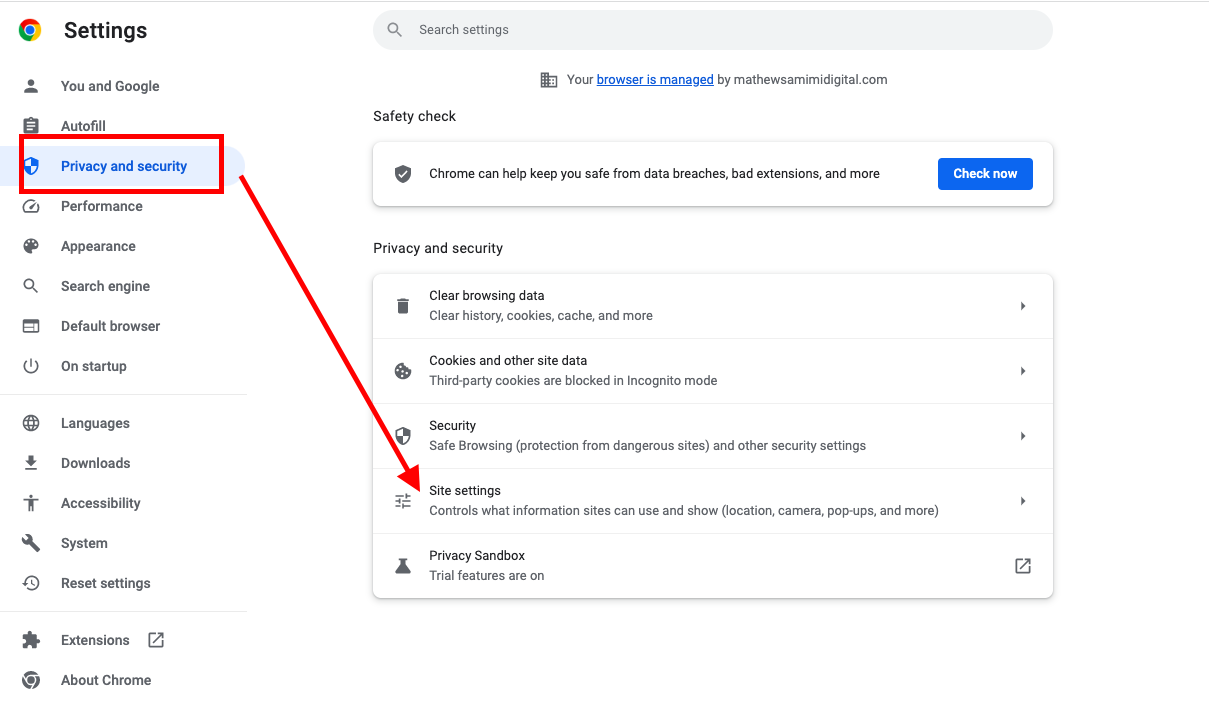
Task: Click the Search settings field
Action: (x=712, y=30)
